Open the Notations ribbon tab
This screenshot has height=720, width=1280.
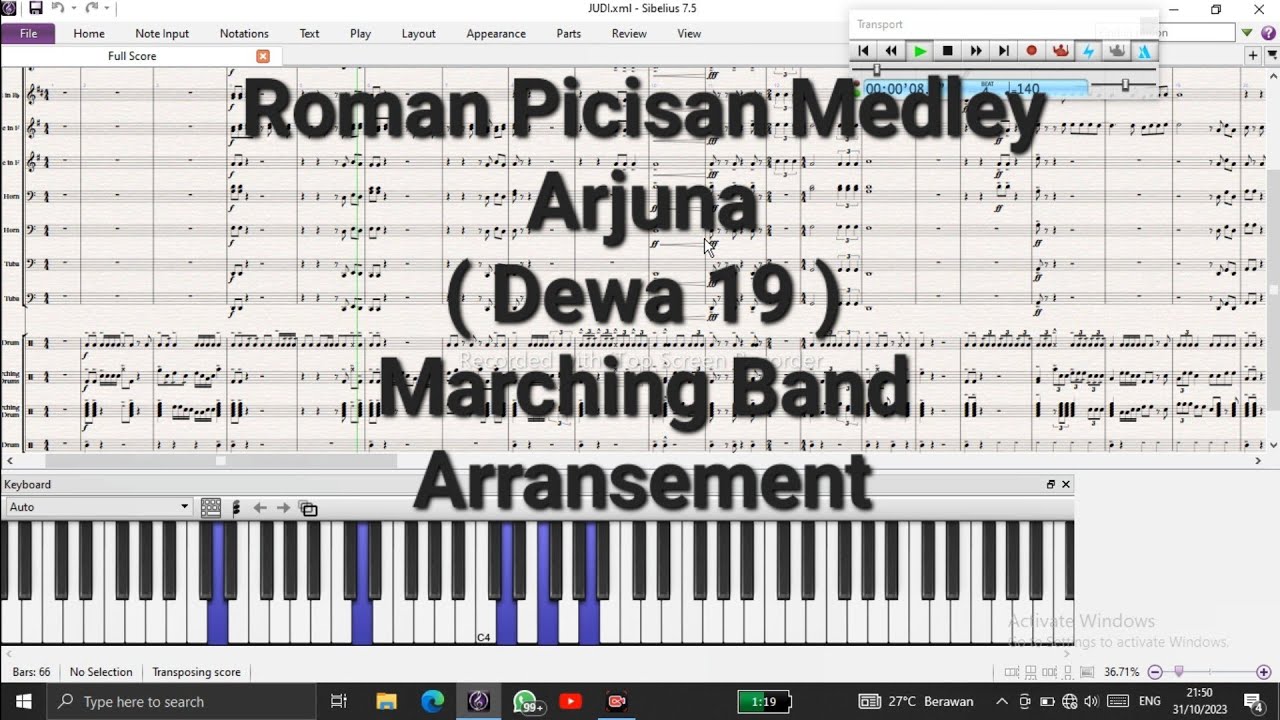pyautogui.click(x=244, y=33)
